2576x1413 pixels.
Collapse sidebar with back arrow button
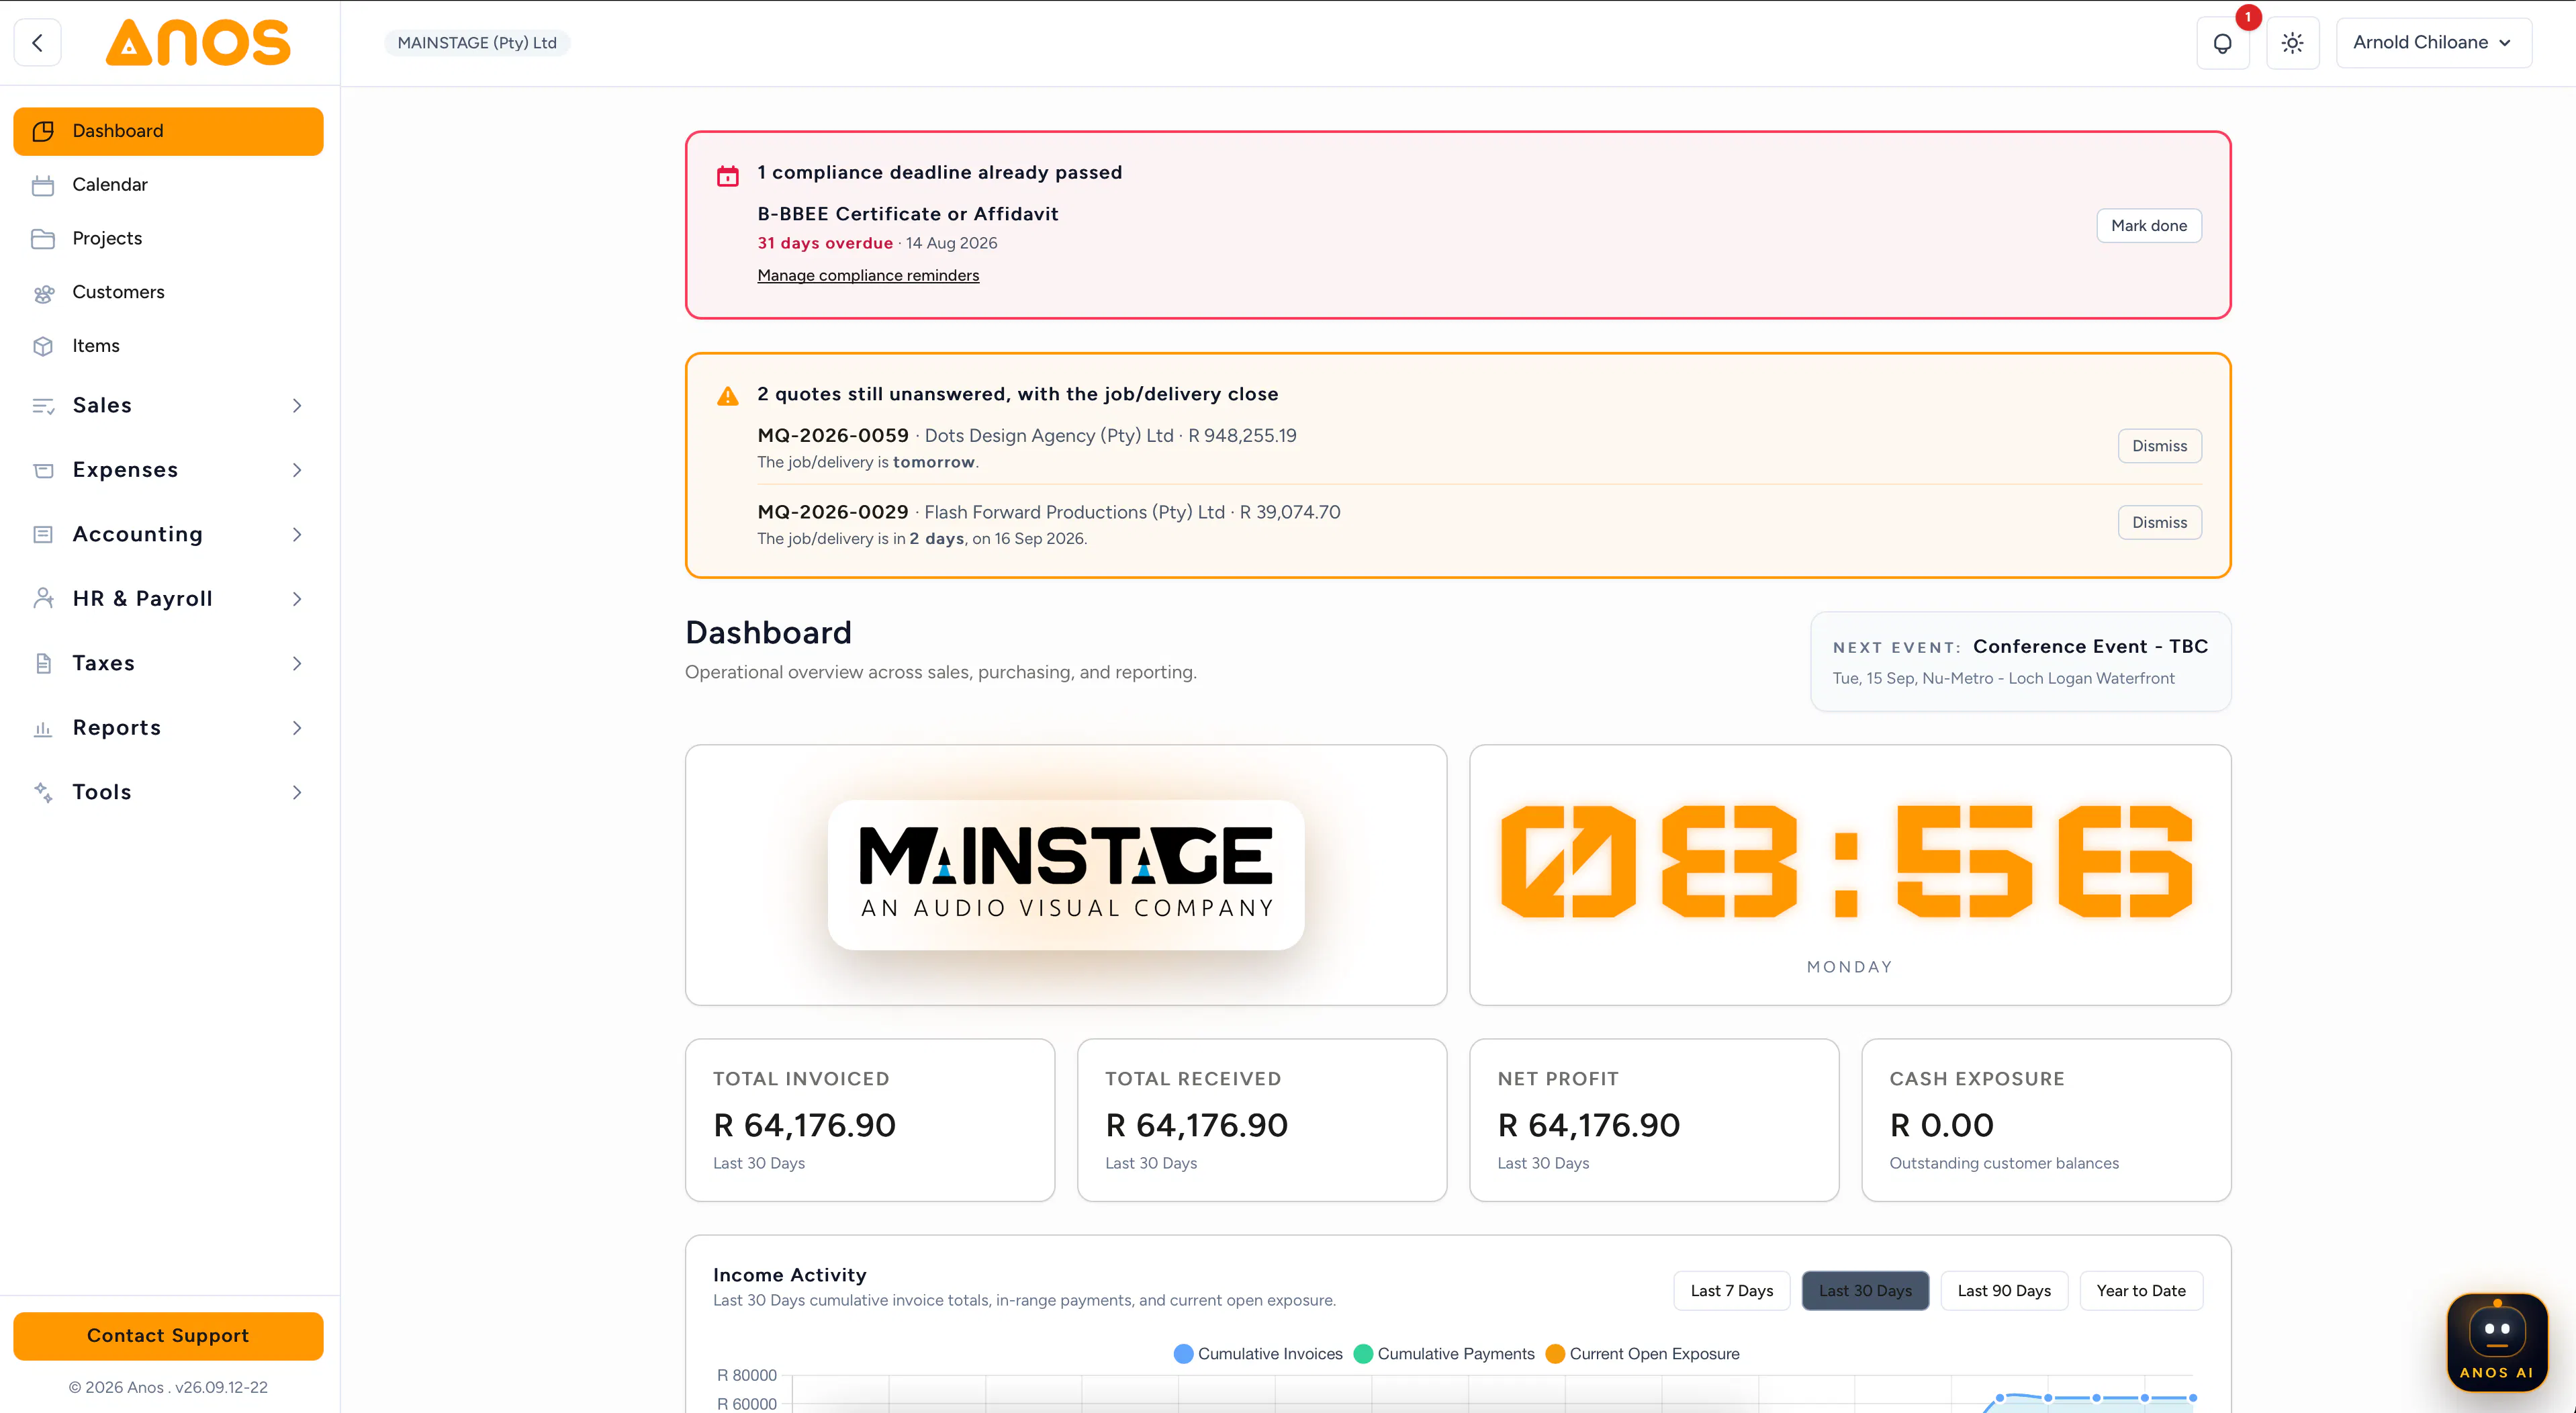(38, 43)
